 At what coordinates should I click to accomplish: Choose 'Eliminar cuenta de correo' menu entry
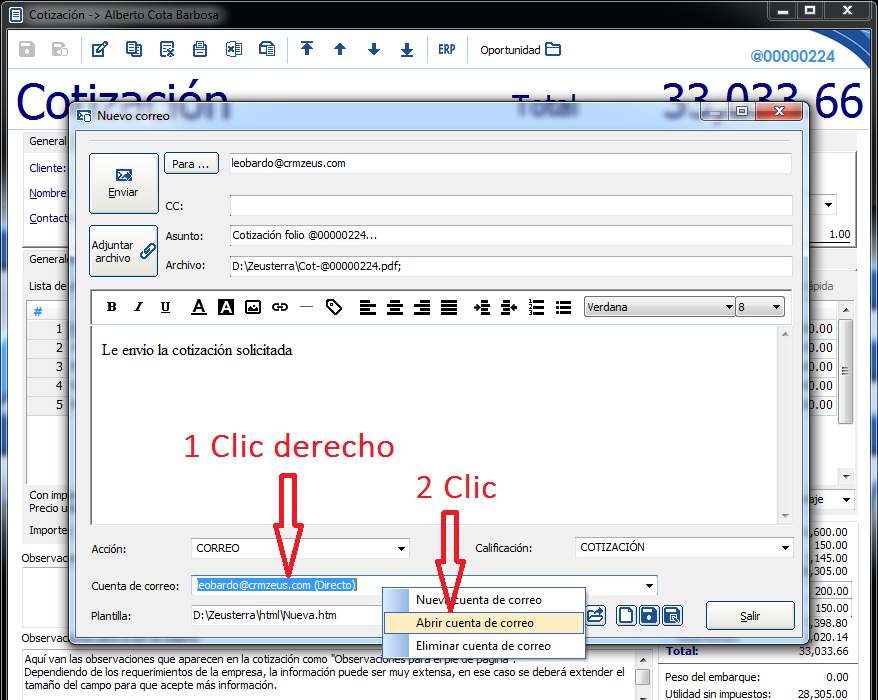pos(483,646)
